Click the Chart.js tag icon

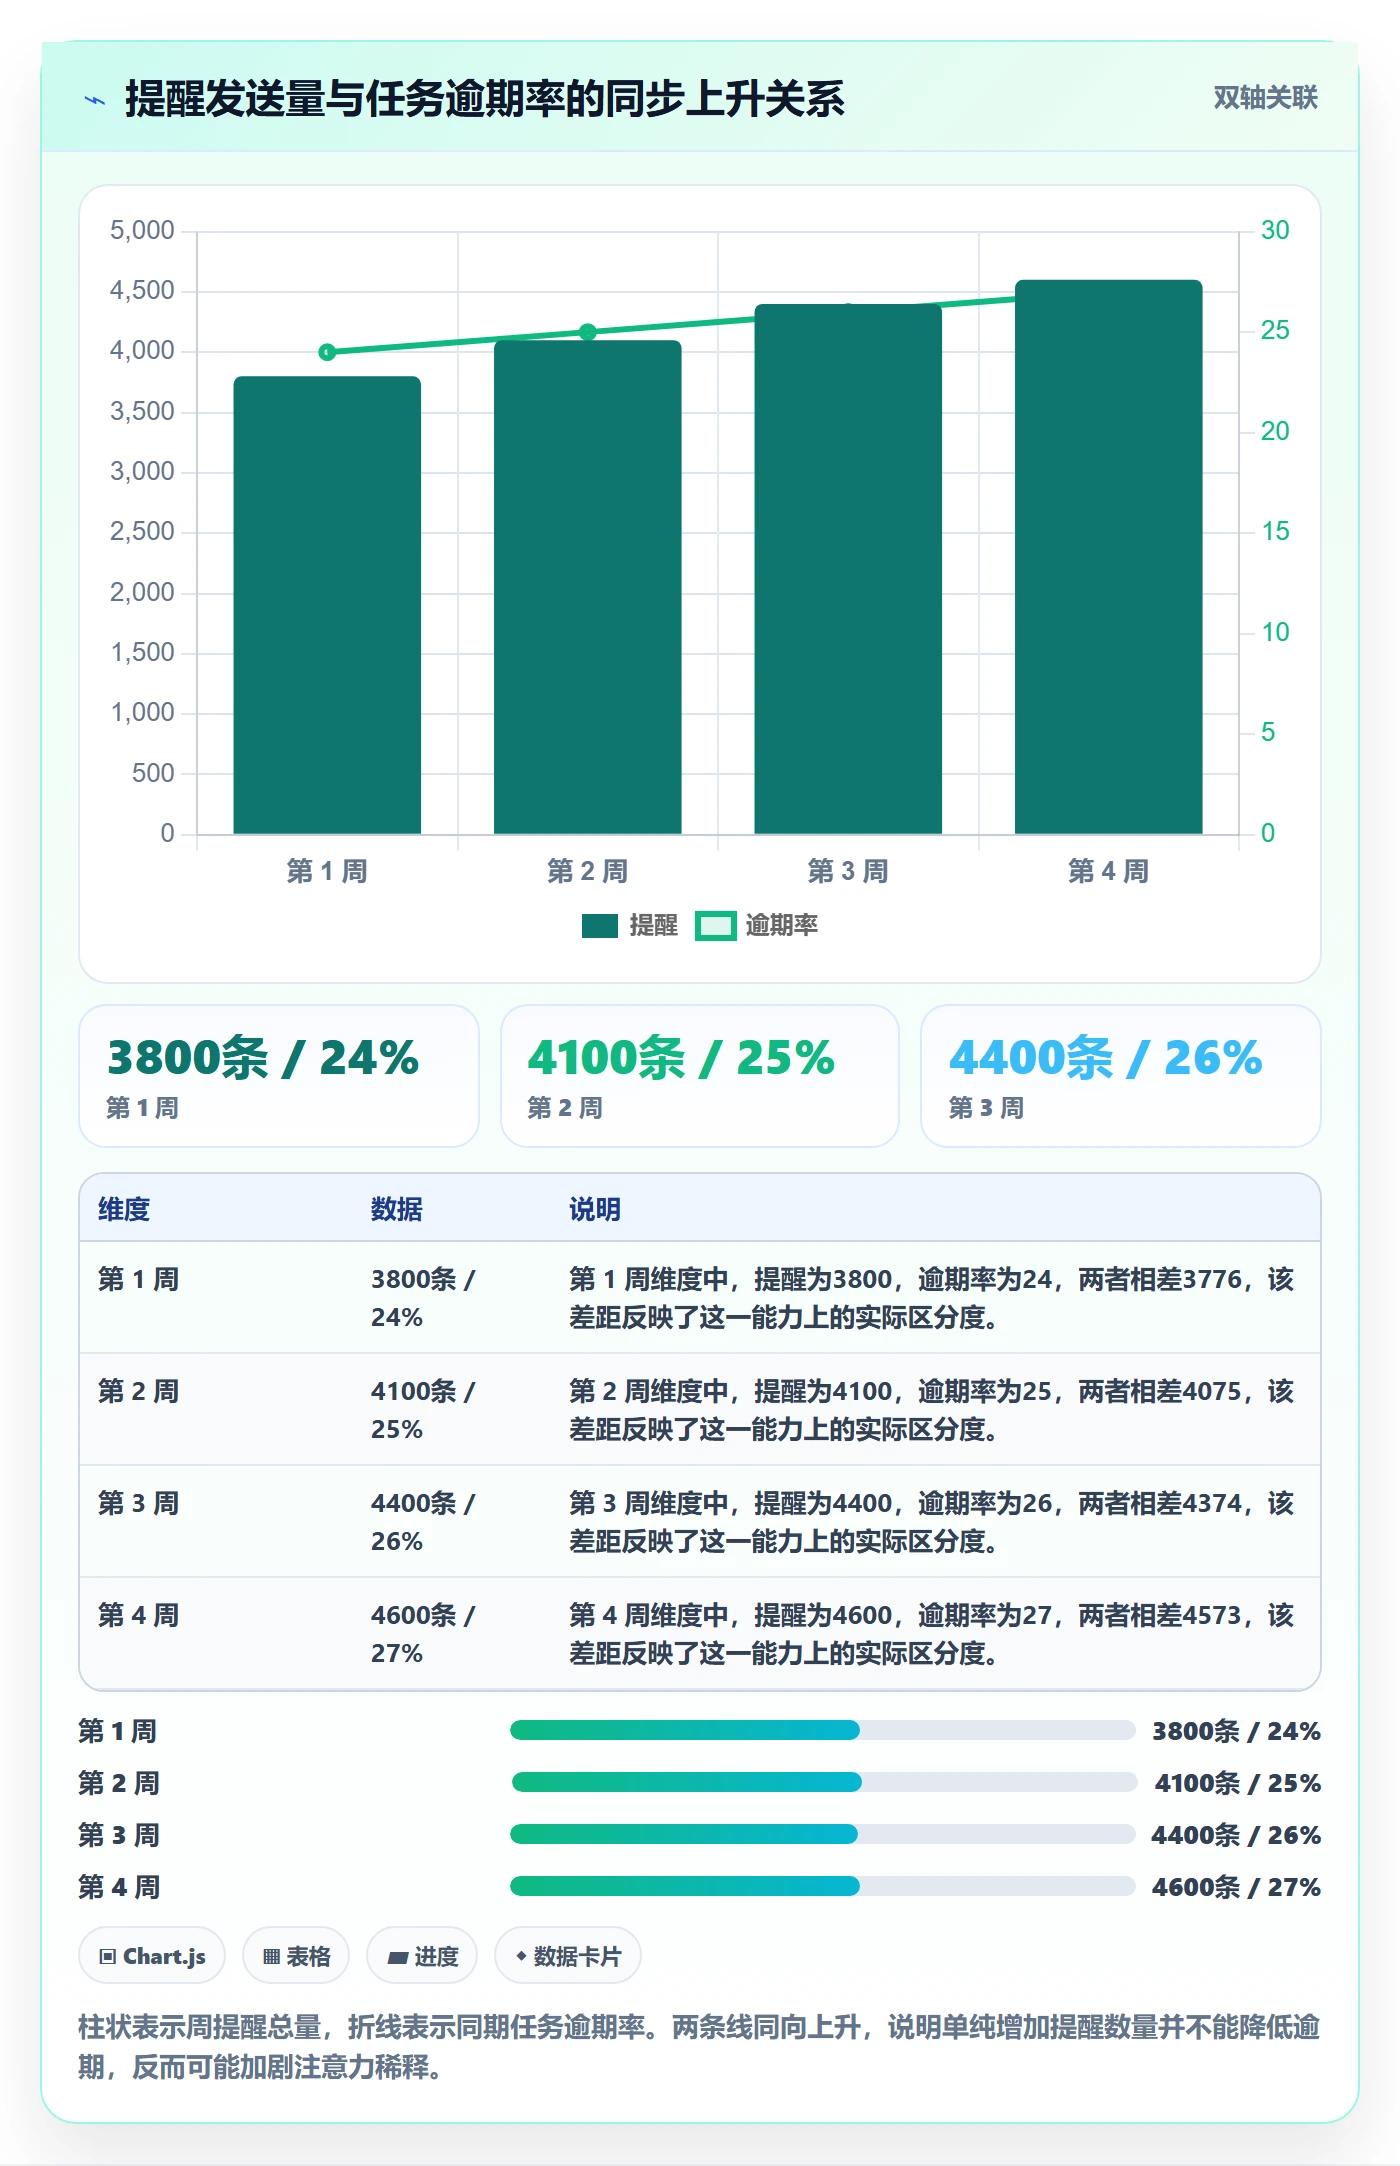pyautogui.click(x=108, y=1956)
